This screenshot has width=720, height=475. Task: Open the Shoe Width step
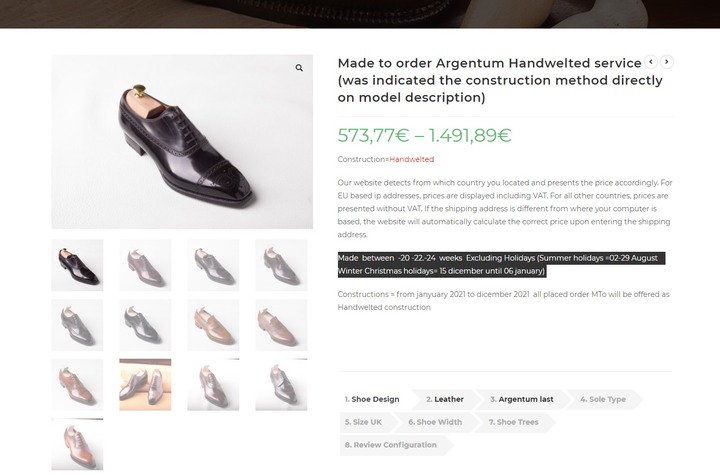pos(435,422)
